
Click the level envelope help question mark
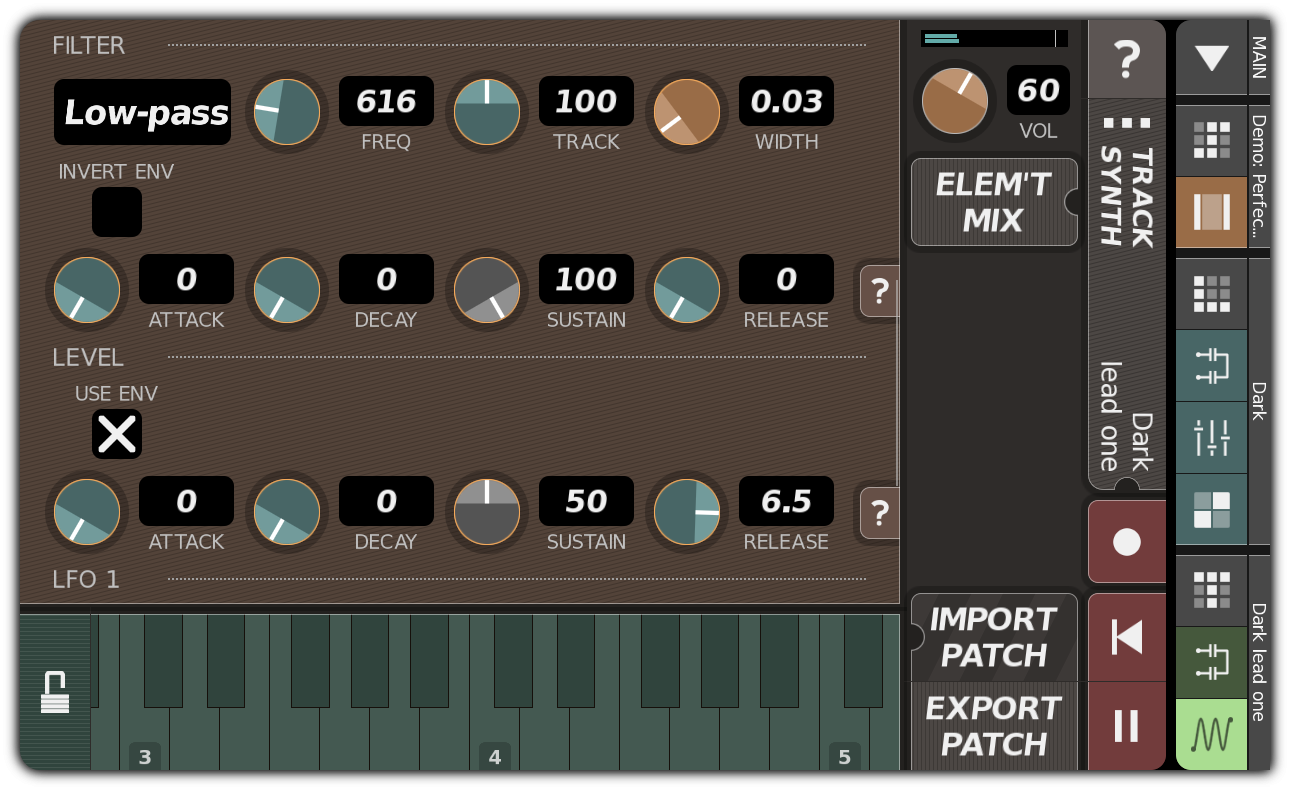pos(878,514)
